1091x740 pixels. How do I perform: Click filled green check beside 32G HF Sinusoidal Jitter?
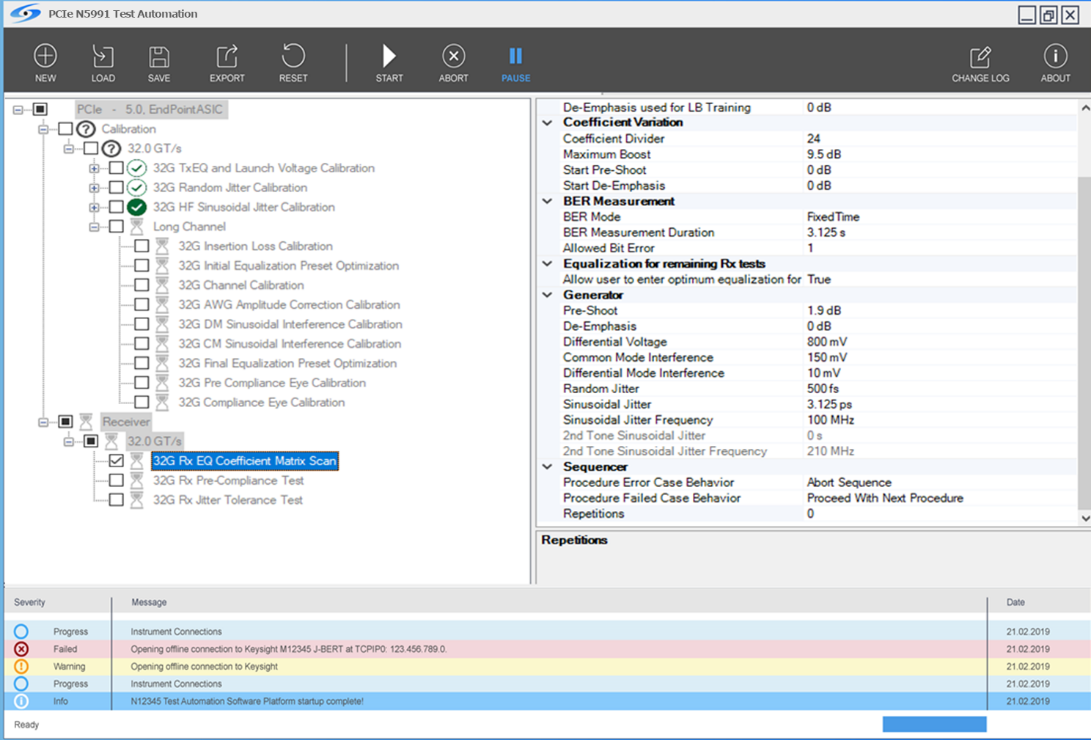point(137,207)
